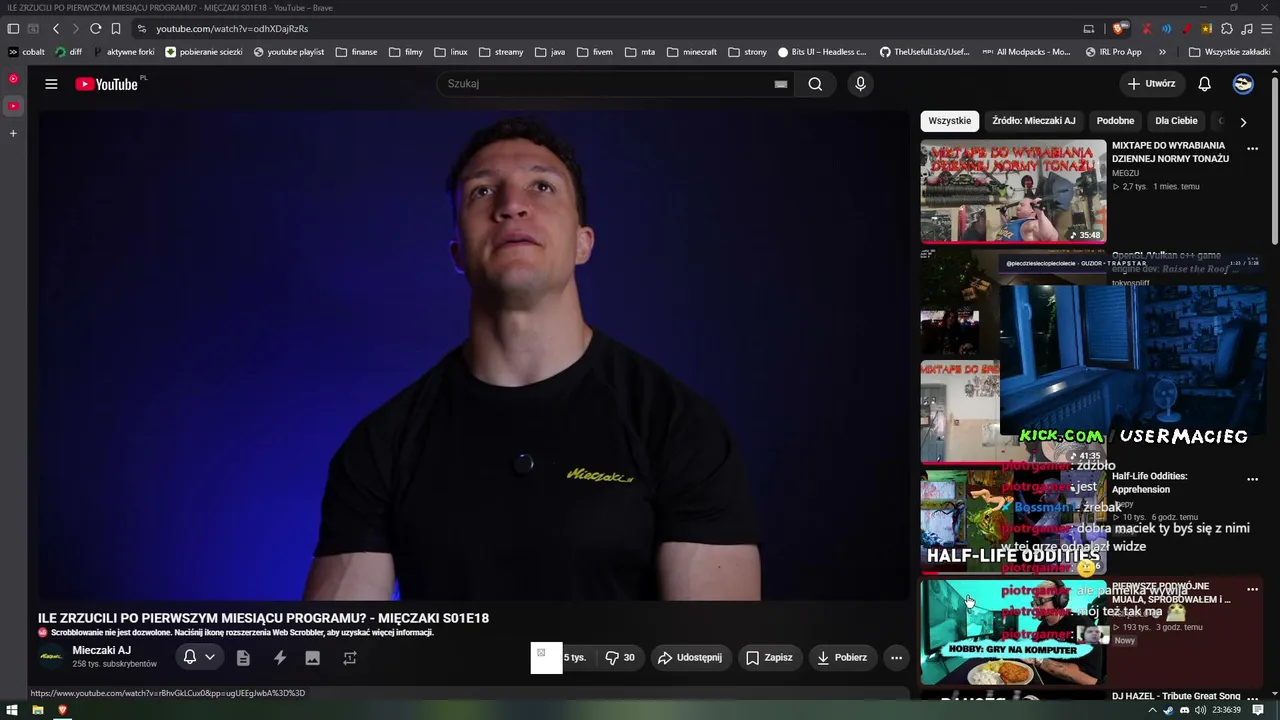Open the streamy bookmarks folder
Image resolution: width=1280 pixels, height=720 pixels.
pos(501,52)
